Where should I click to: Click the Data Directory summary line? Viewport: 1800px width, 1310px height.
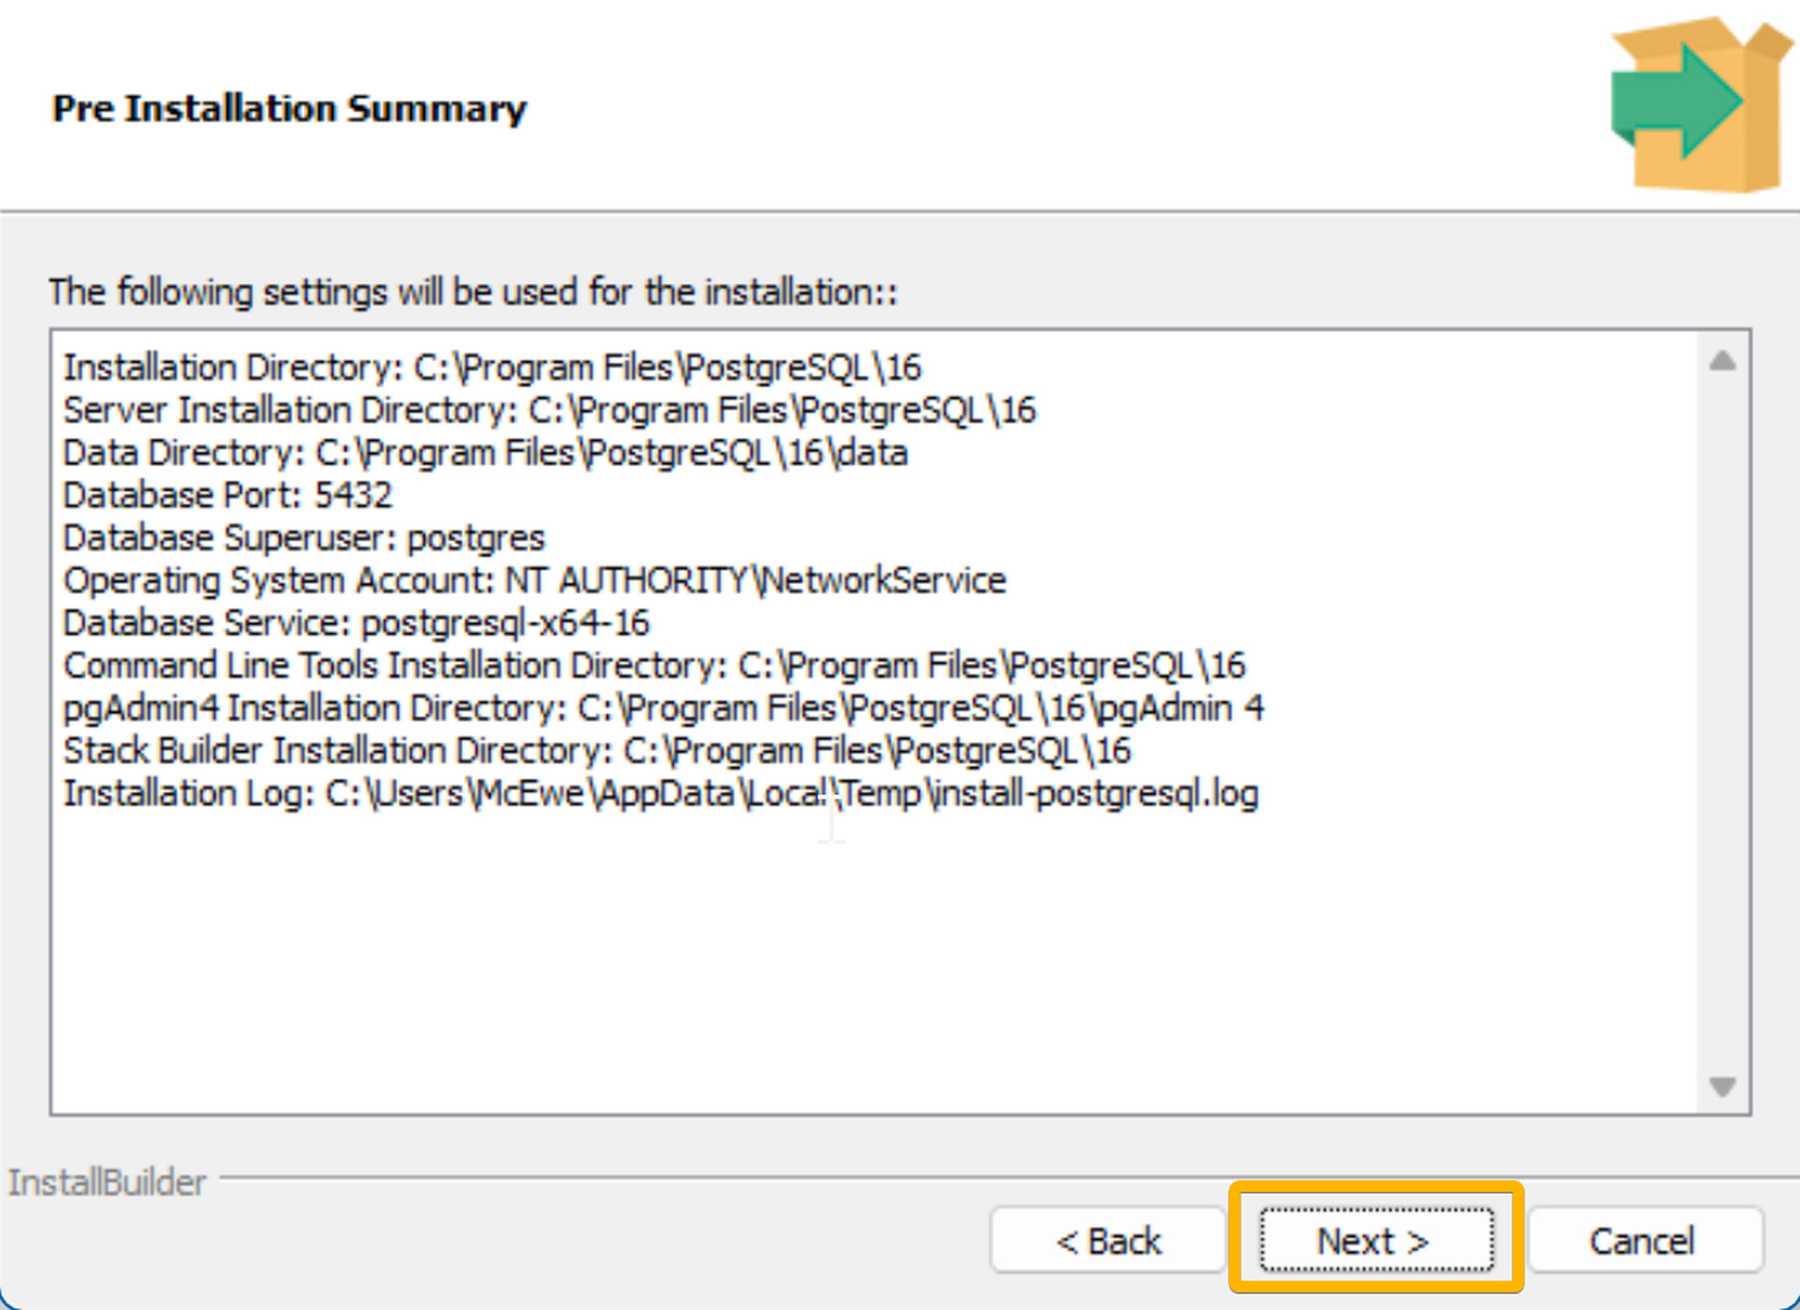coord(485,453)
